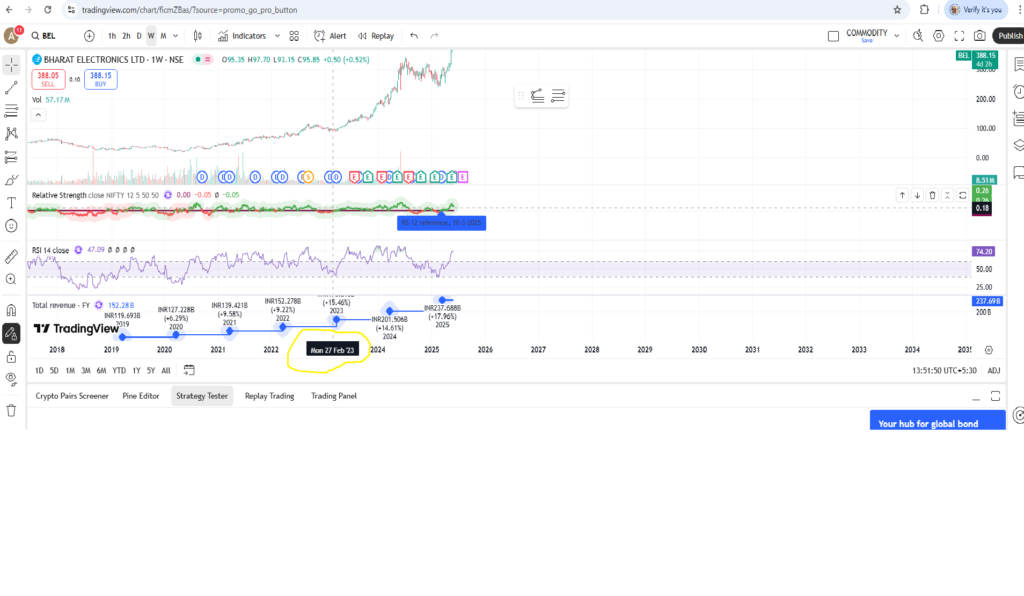Move Relative Strength pane up
Screen dimensions: 1024x596
tap(902, 195)
